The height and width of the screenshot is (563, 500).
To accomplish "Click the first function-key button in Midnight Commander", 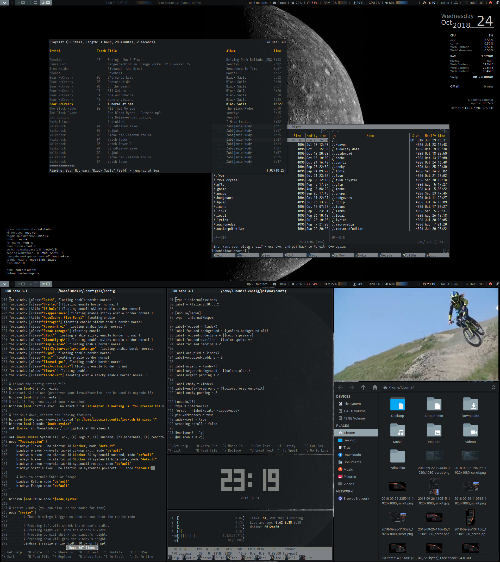I will point(225,255).
